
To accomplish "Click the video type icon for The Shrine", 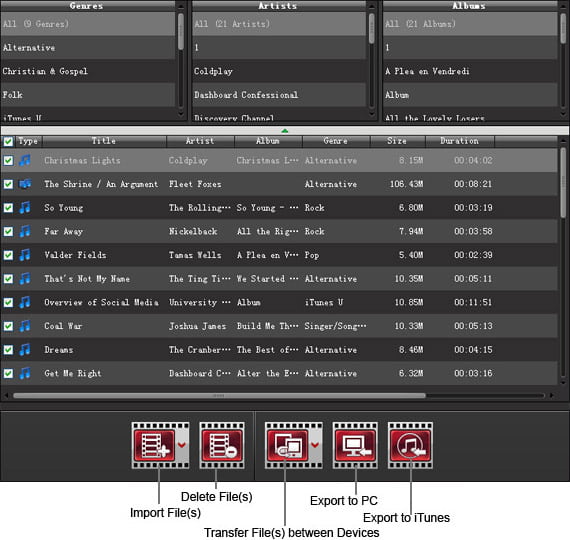I will tap(25, 184).
